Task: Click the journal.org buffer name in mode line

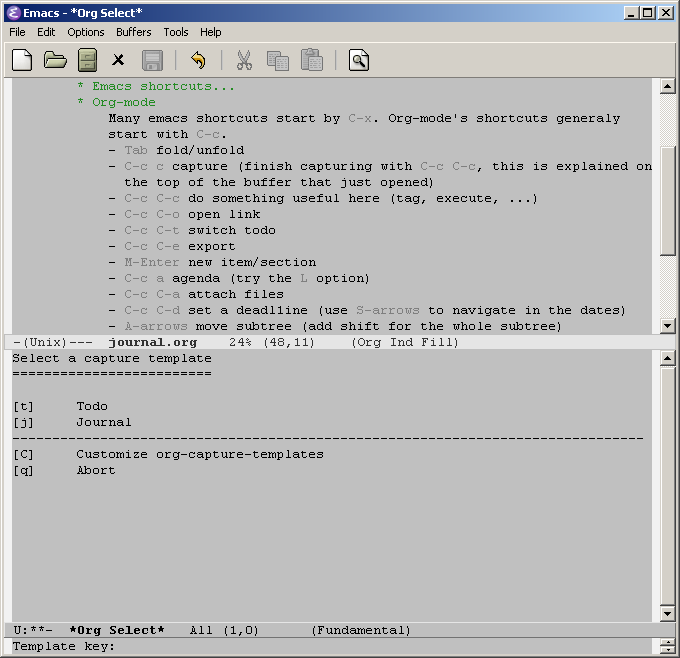Action: [152, 342]
